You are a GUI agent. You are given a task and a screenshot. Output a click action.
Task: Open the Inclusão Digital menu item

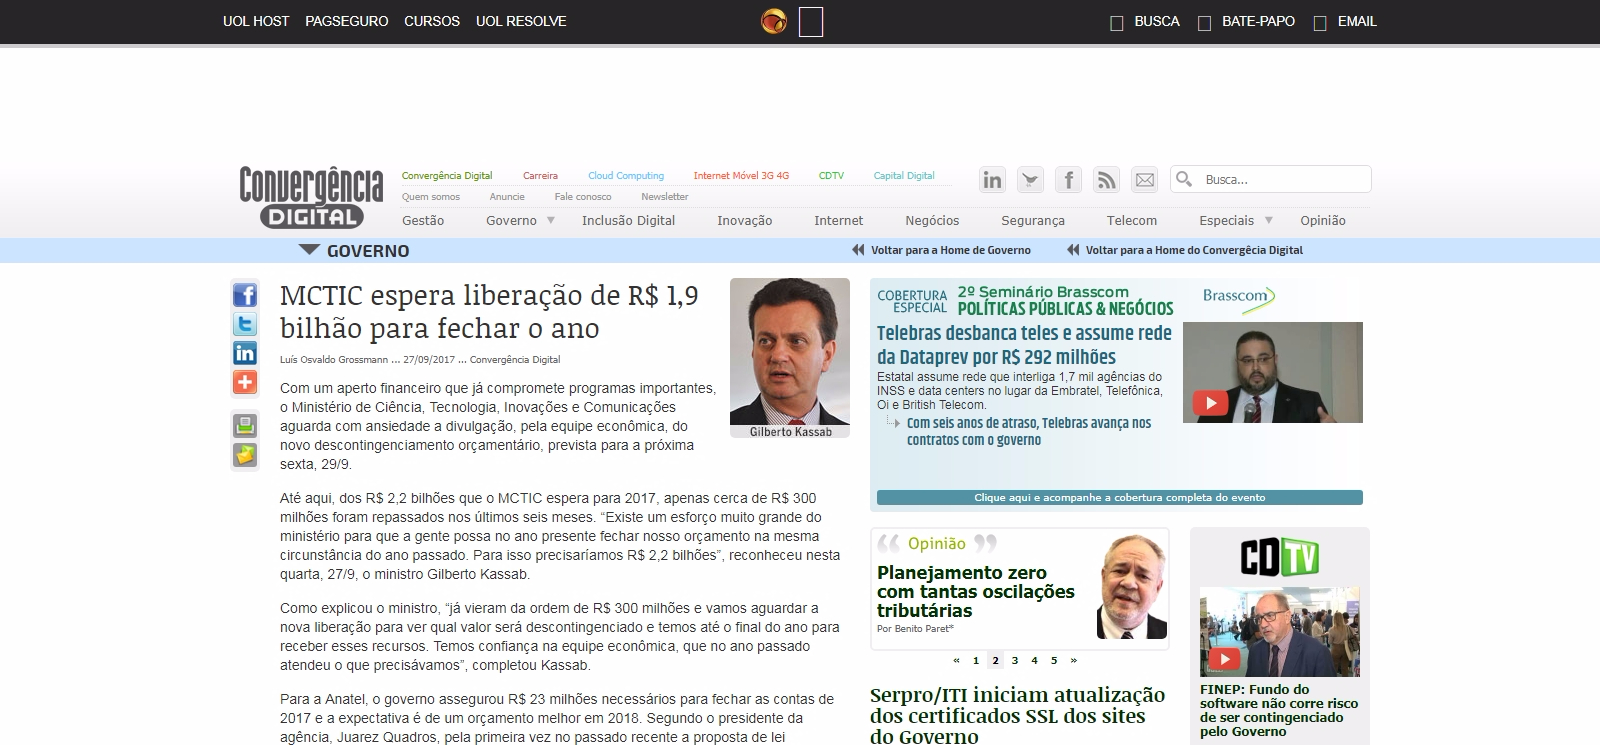[x=628, y=220]
